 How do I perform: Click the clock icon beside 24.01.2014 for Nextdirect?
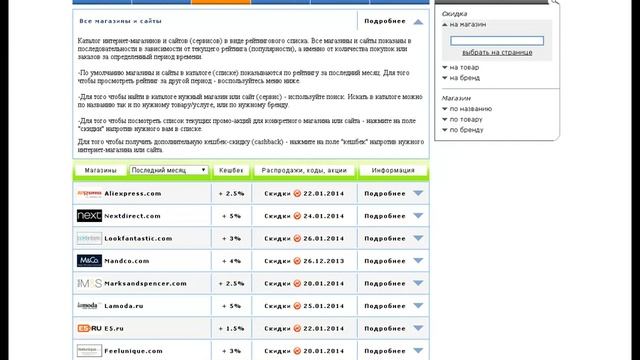(x=297, y=216)
